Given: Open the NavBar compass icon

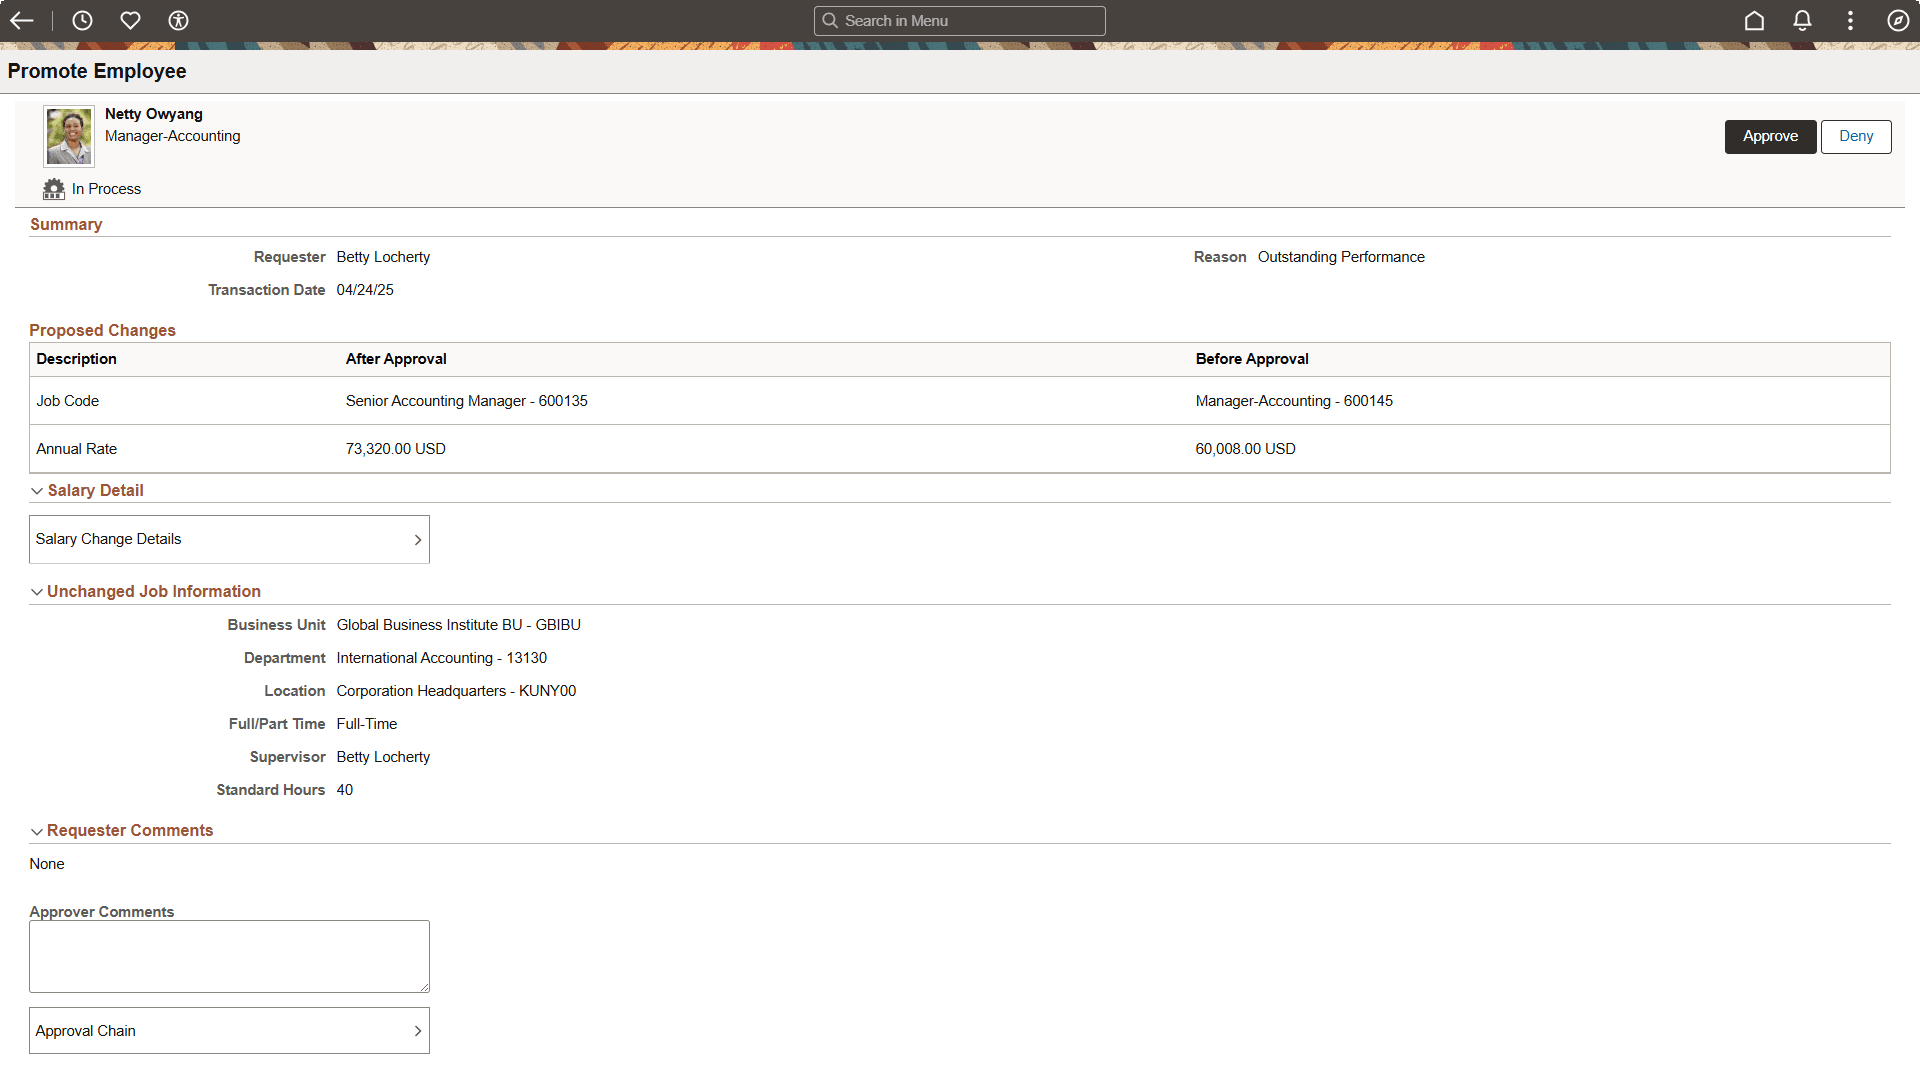Looking at the screenshot, I should [1898, 20].
